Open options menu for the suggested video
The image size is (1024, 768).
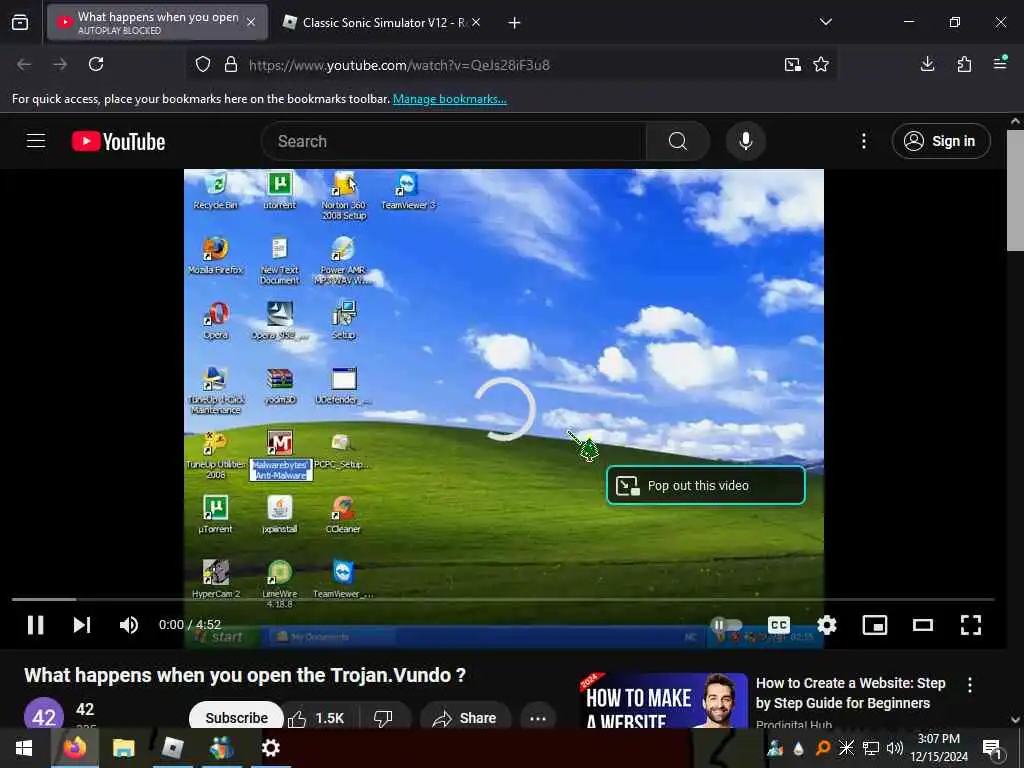pyautogui.click(x=970, y=684)
